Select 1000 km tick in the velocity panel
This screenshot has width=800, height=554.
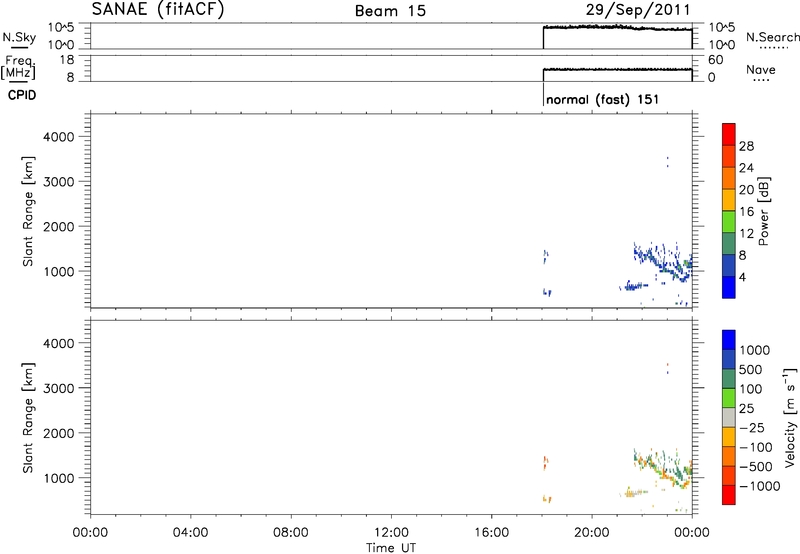[59, 478]
